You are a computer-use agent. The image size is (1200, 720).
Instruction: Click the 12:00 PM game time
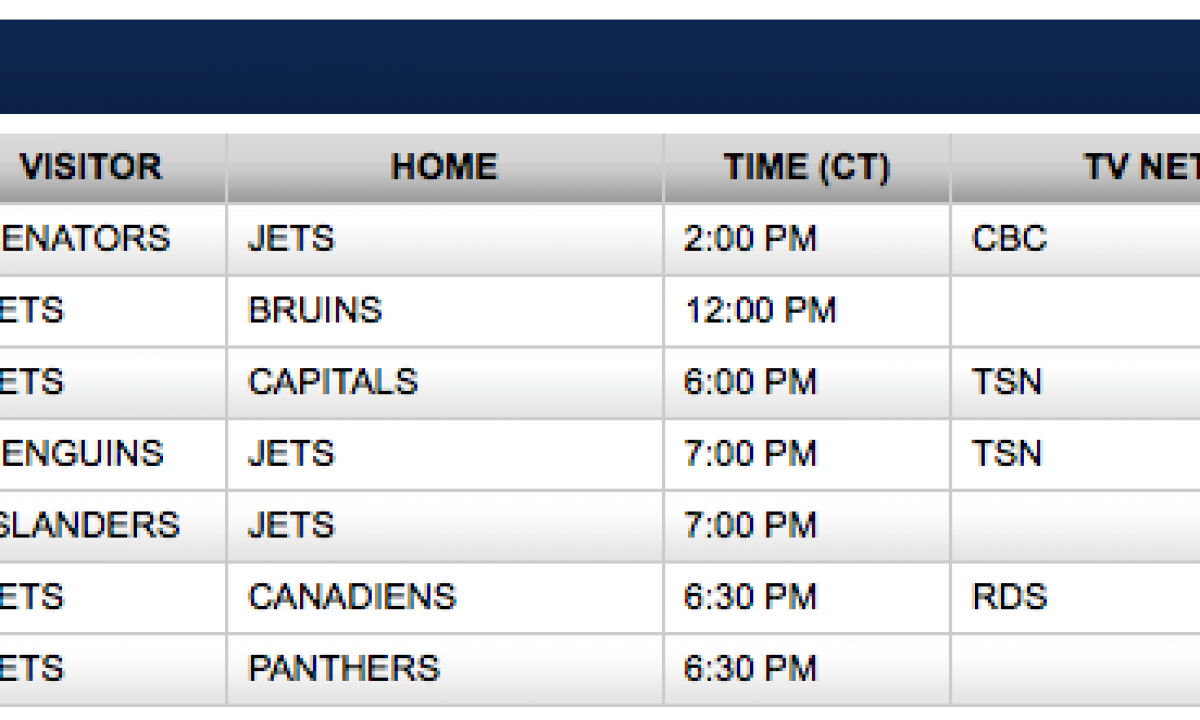pos(760,311)
